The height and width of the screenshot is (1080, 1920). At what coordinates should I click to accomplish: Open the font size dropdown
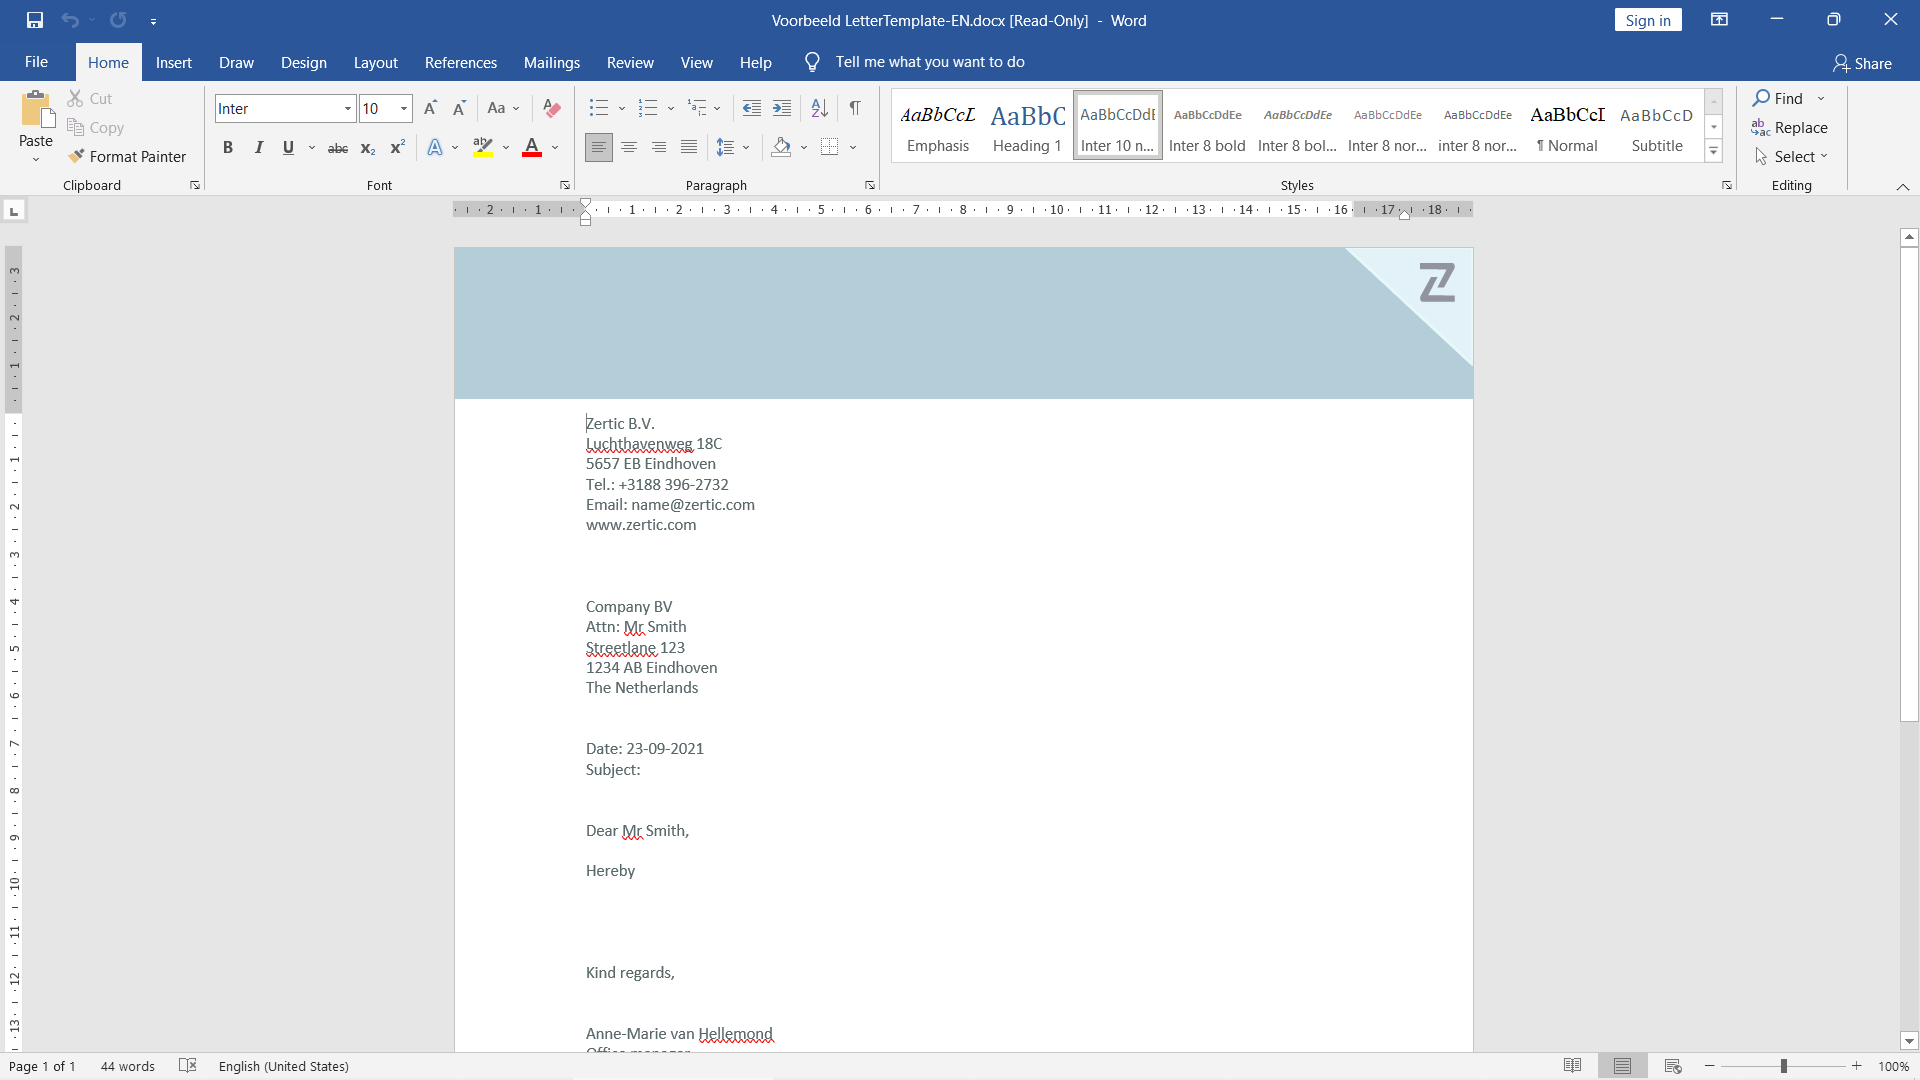click(x=404, y=108)
